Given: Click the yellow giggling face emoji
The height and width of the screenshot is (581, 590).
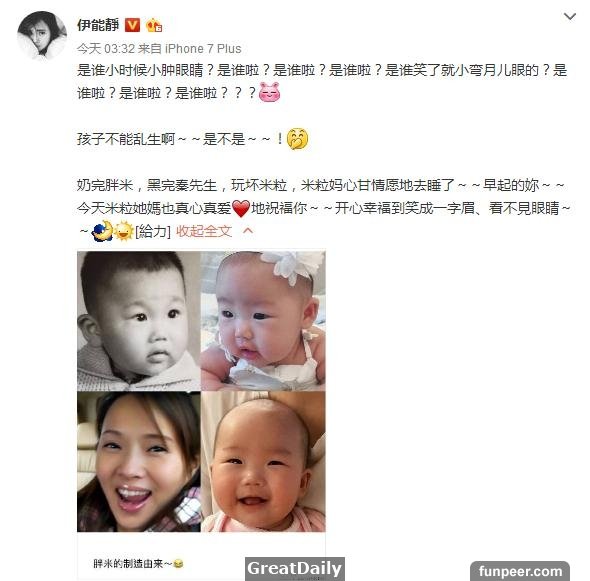Looking at the screenshot, I should [x=297, y=139].
